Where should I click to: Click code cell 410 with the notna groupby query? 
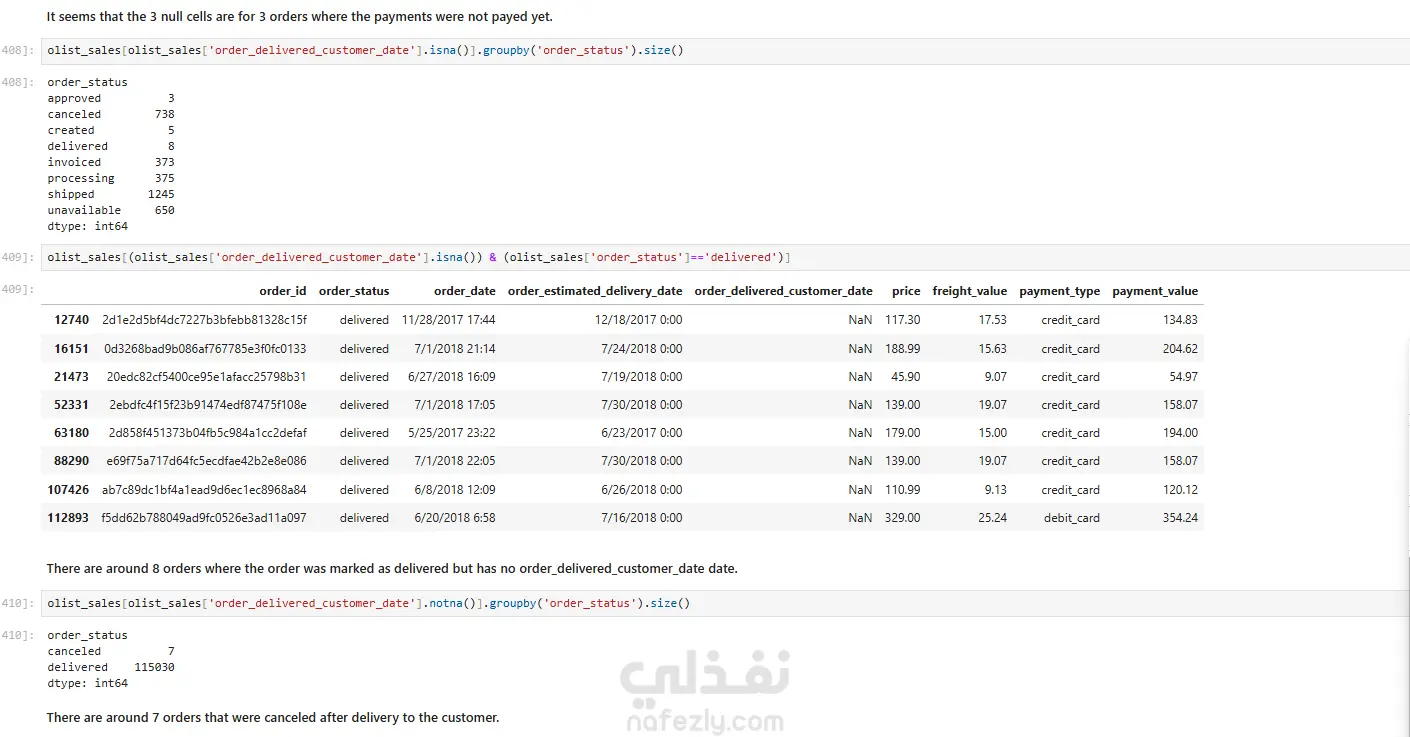pyautogui.click(x=725, y=603)
